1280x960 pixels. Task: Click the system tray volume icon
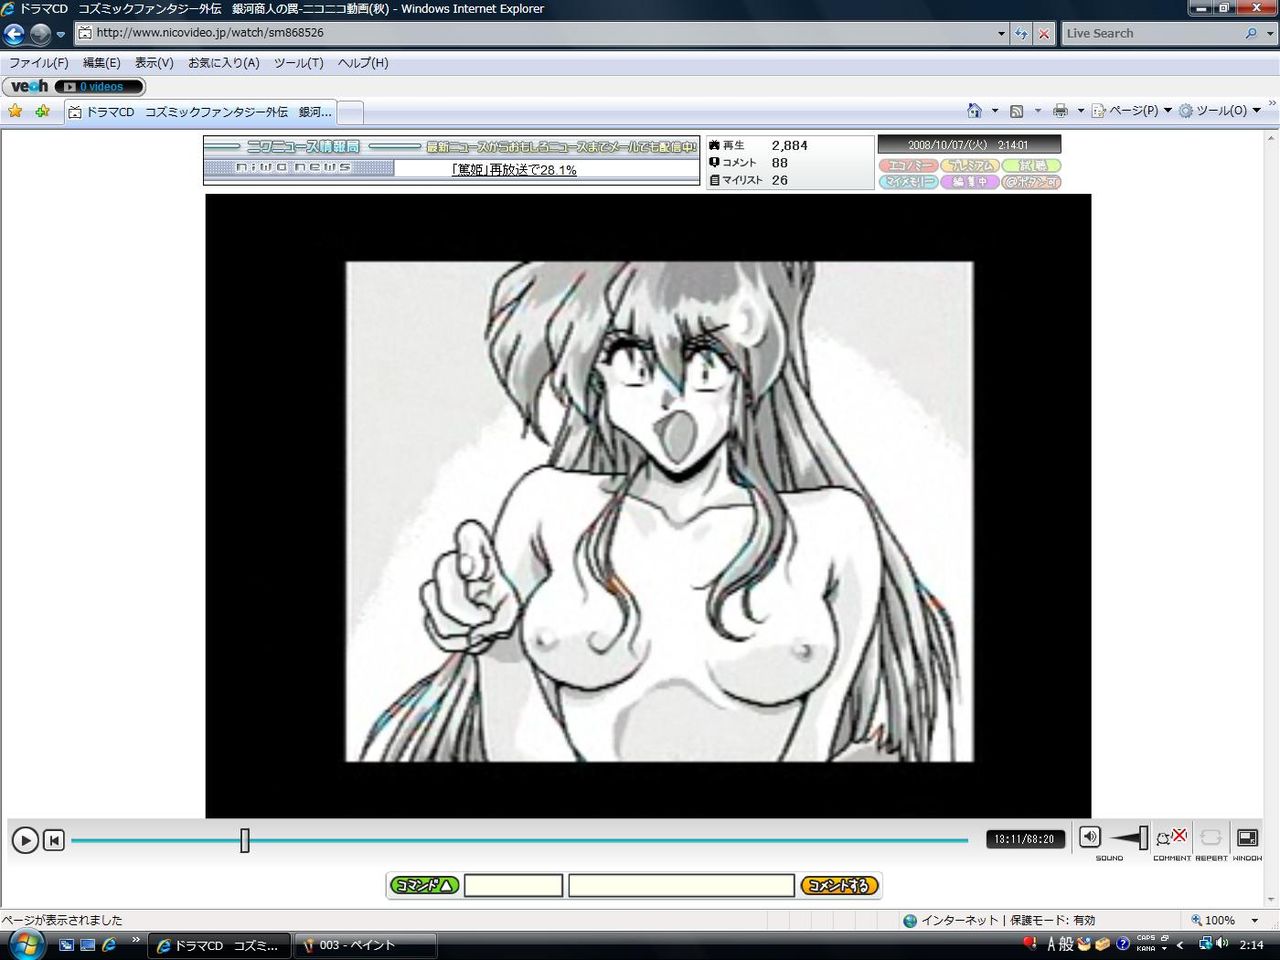click(1223, 944)
